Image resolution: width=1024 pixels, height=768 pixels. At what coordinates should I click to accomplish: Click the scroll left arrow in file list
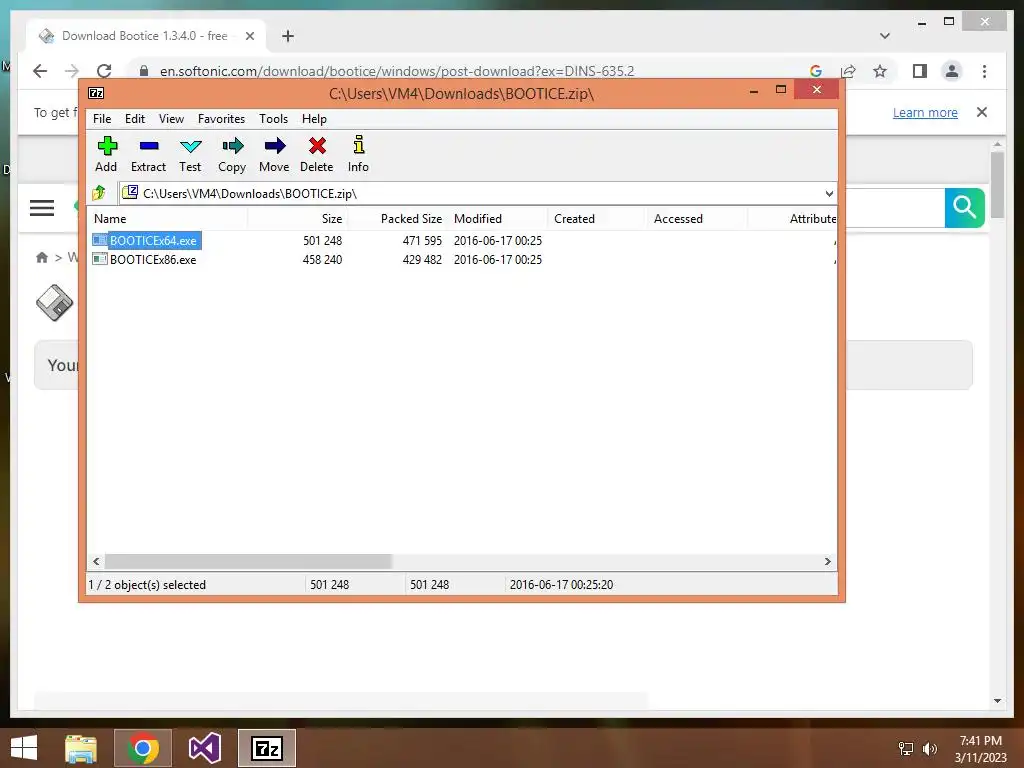[x=97, y=561]
